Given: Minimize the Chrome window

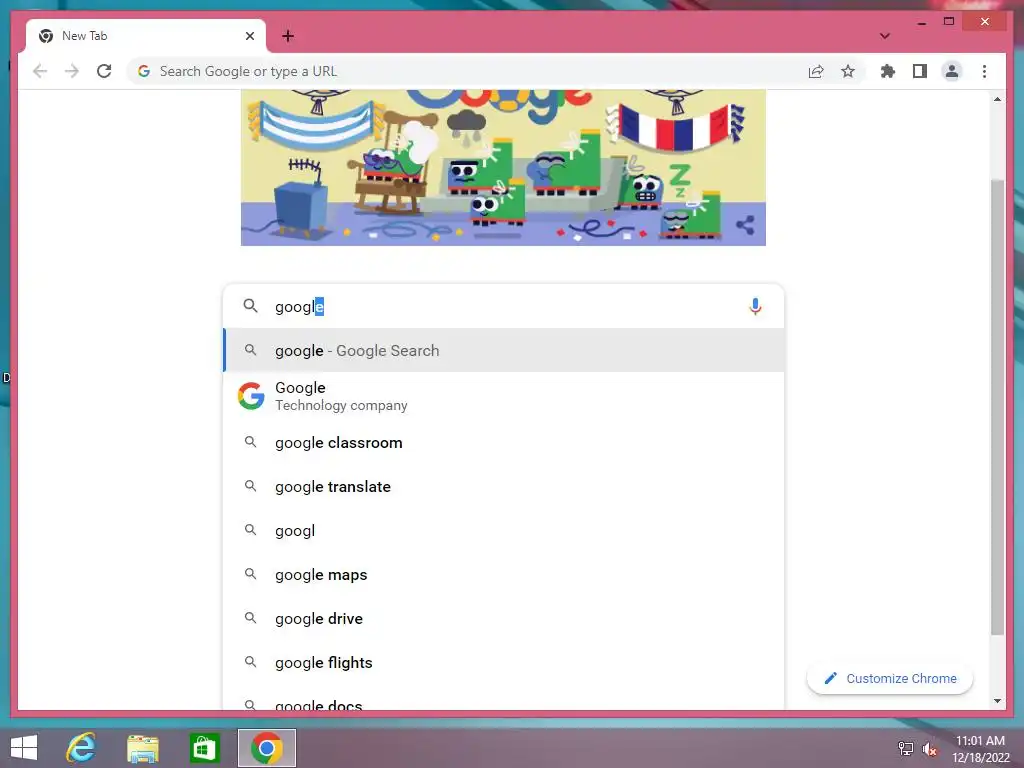Looking at the screenshot, I should tap(921, 22).
